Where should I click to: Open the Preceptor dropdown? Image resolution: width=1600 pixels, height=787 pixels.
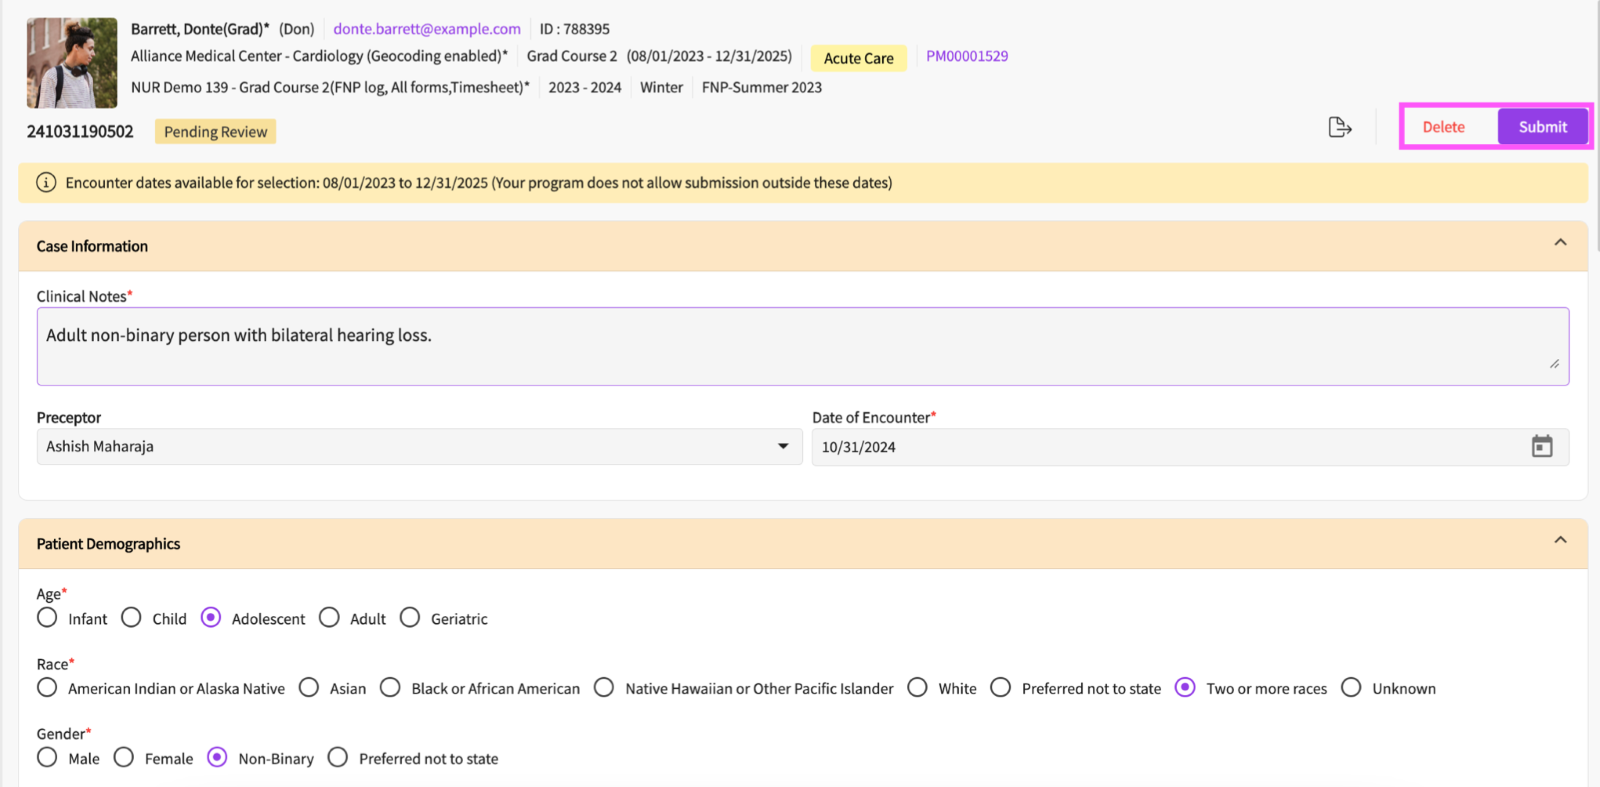tap(782, 447)
